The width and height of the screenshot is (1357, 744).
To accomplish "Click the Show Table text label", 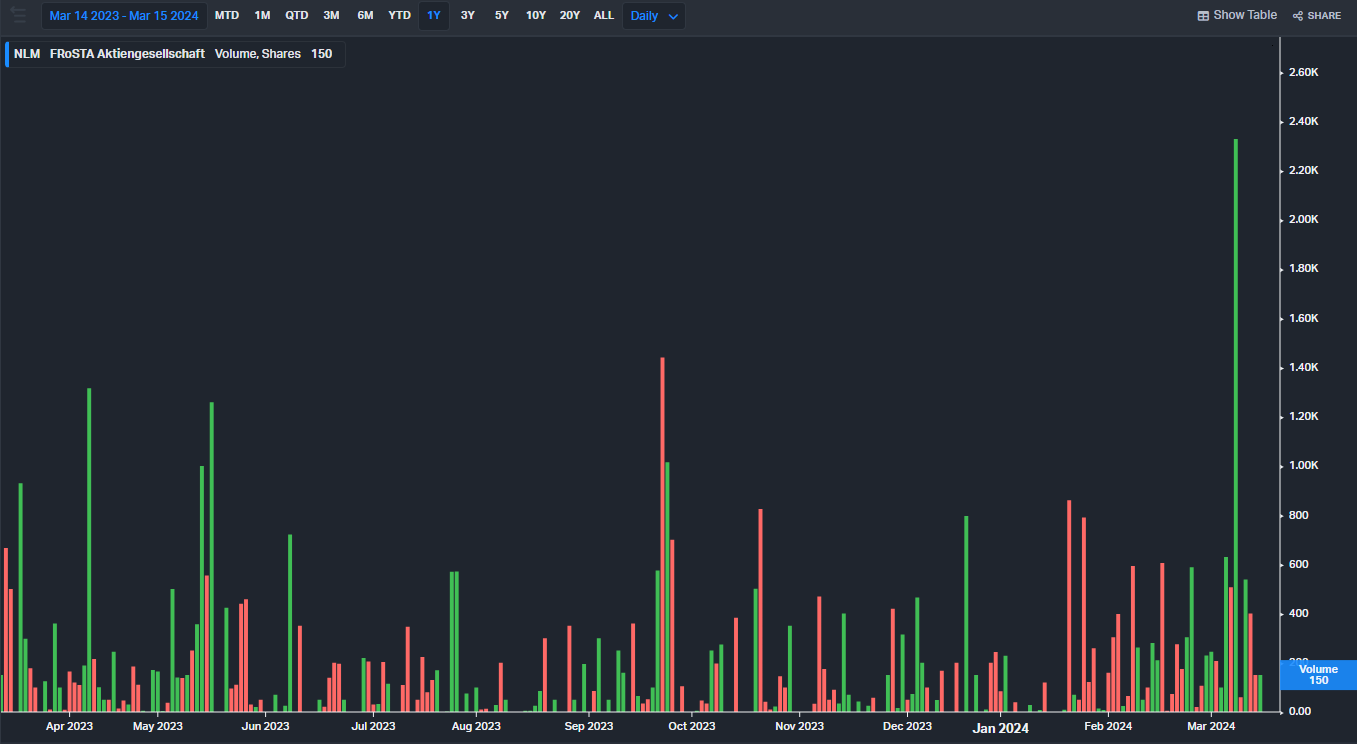I will pyautogui.click(x=1245, y=15).
